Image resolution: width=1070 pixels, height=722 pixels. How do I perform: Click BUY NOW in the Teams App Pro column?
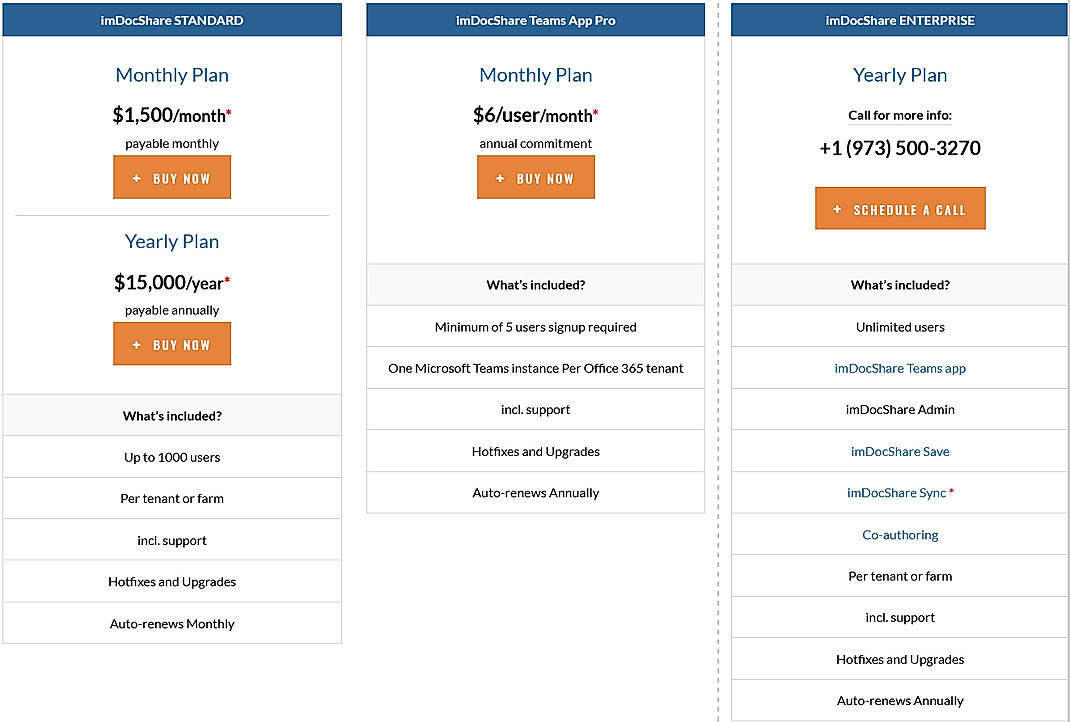click(536, 176)
